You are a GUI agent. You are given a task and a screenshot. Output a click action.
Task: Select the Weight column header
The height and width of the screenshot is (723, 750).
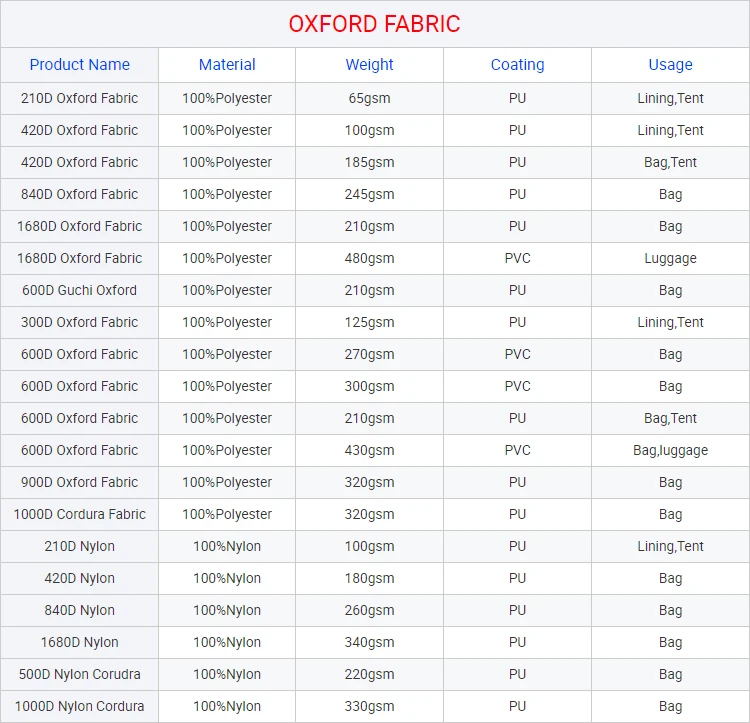(x=370, y=65)
